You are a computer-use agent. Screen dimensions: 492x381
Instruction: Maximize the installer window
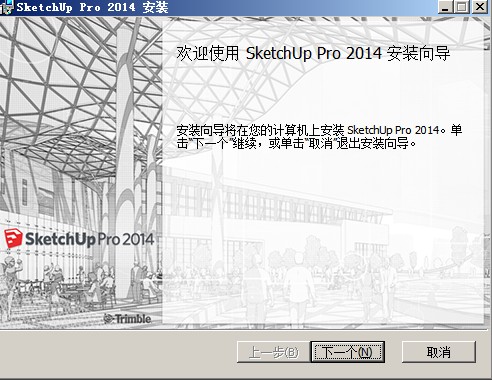point(462,7)
